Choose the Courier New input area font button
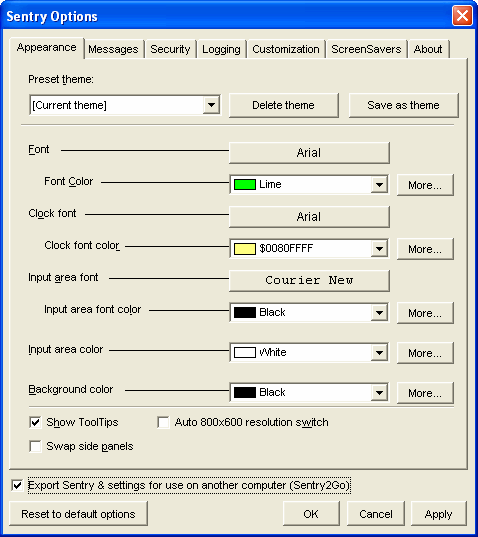Image resolution: width=478 pixels, height=537 pixels. click(309, 280)
